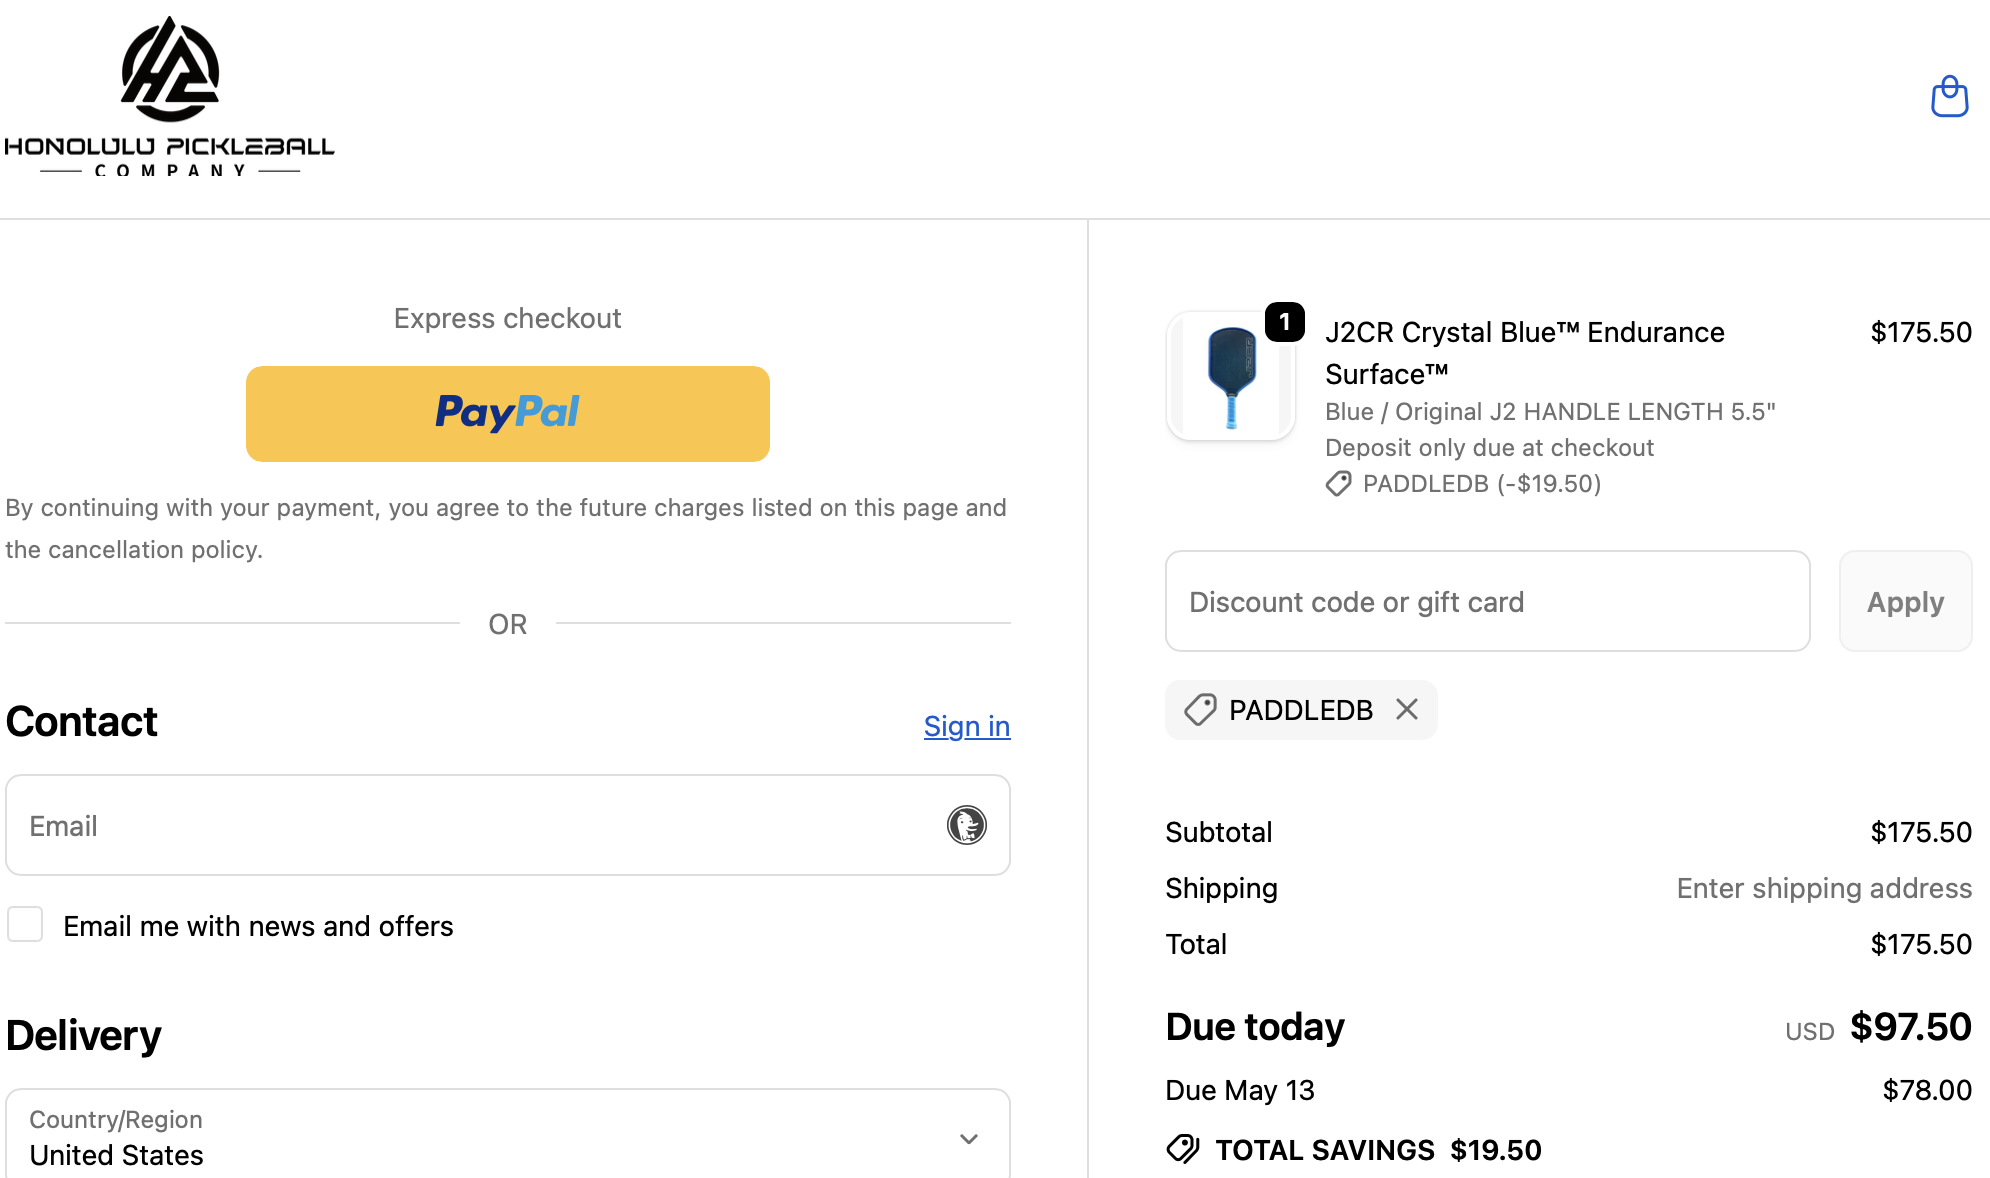Click the Due today amount
Viewport: 1990px width, 1178px height.
pos(1910,1027)
